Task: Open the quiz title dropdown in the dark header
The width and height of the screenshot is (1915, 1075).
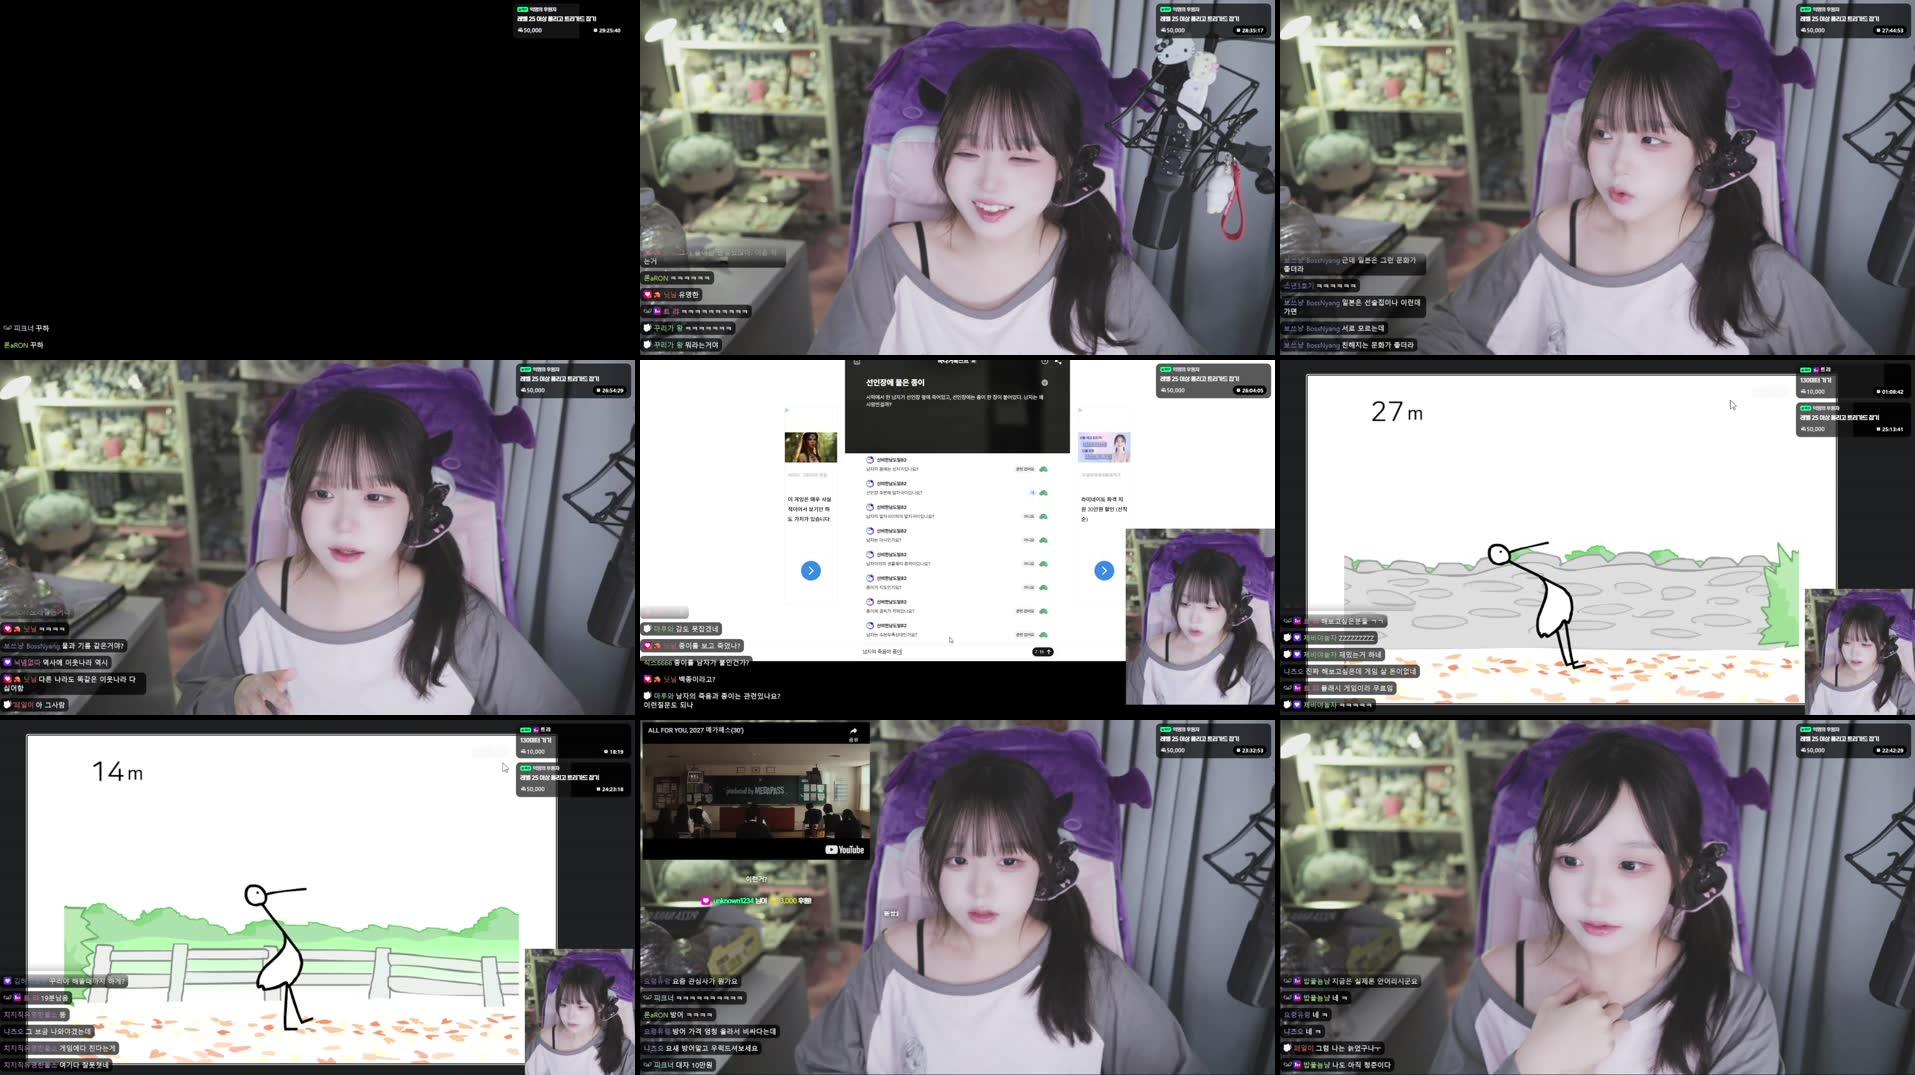Action: (957, 361)
